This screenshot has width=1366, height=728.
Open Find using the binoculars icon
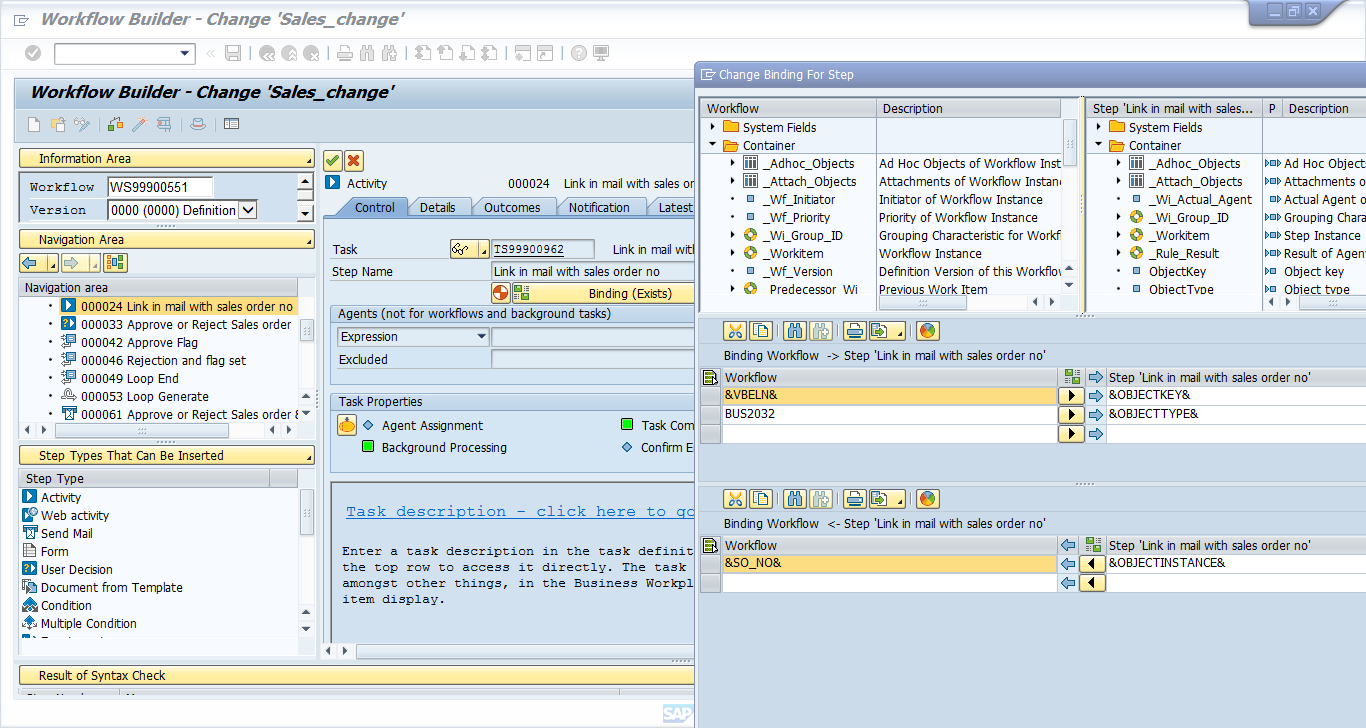(x=795, y=331)
